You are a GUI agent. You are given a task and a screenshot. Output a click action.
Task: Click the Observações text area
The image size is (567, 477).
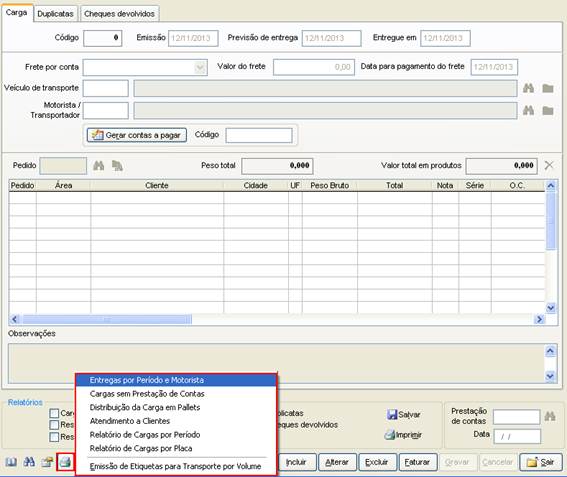click(x=277, y=363)
